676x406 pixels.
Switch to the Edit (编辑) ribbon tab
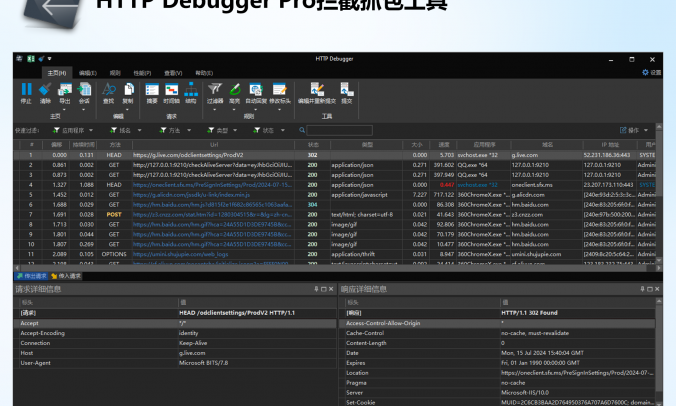click(88, 73)
